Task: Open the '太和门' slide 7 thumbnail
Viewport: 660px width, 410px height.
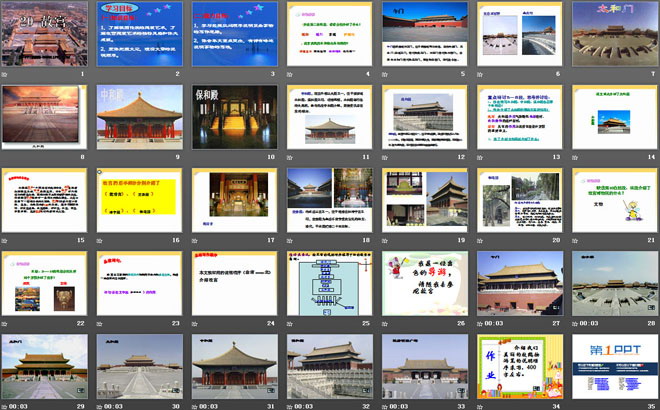Action: pos(616,34)
